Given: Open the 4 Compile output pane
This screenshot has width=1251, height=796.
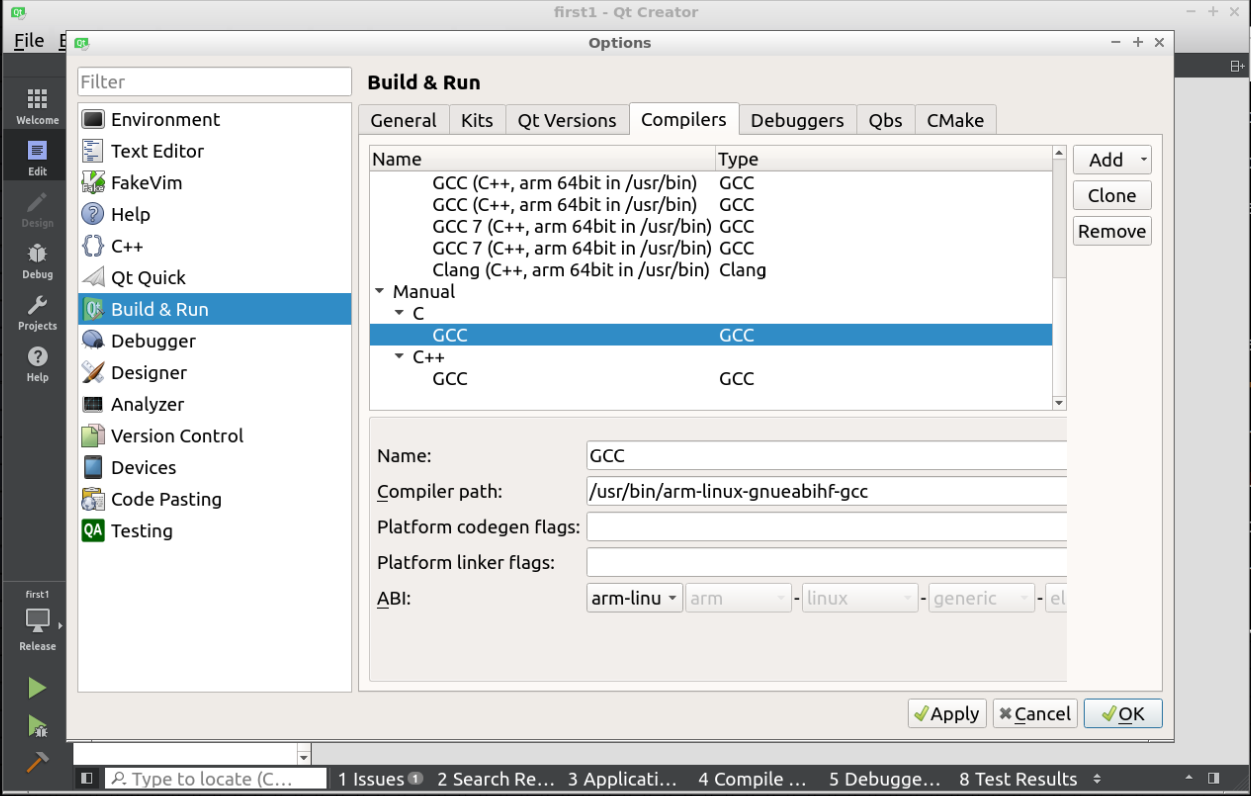Looking at the screenshot, I should pos(752,779).
